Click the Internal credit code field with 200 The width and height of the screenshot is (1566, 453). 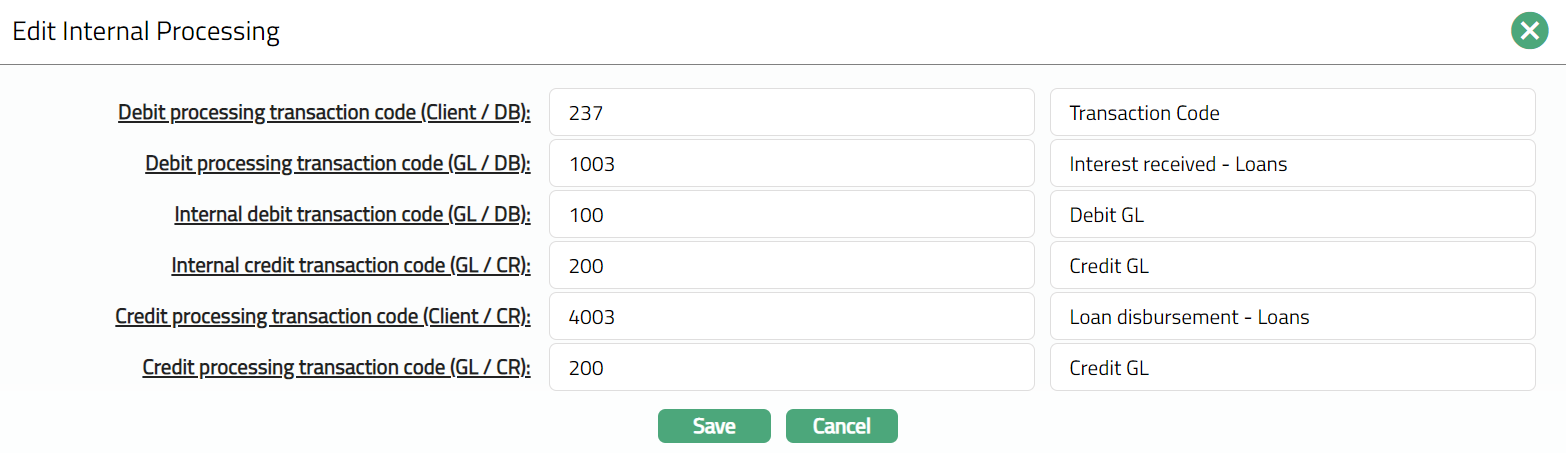[x=791, y=265]
